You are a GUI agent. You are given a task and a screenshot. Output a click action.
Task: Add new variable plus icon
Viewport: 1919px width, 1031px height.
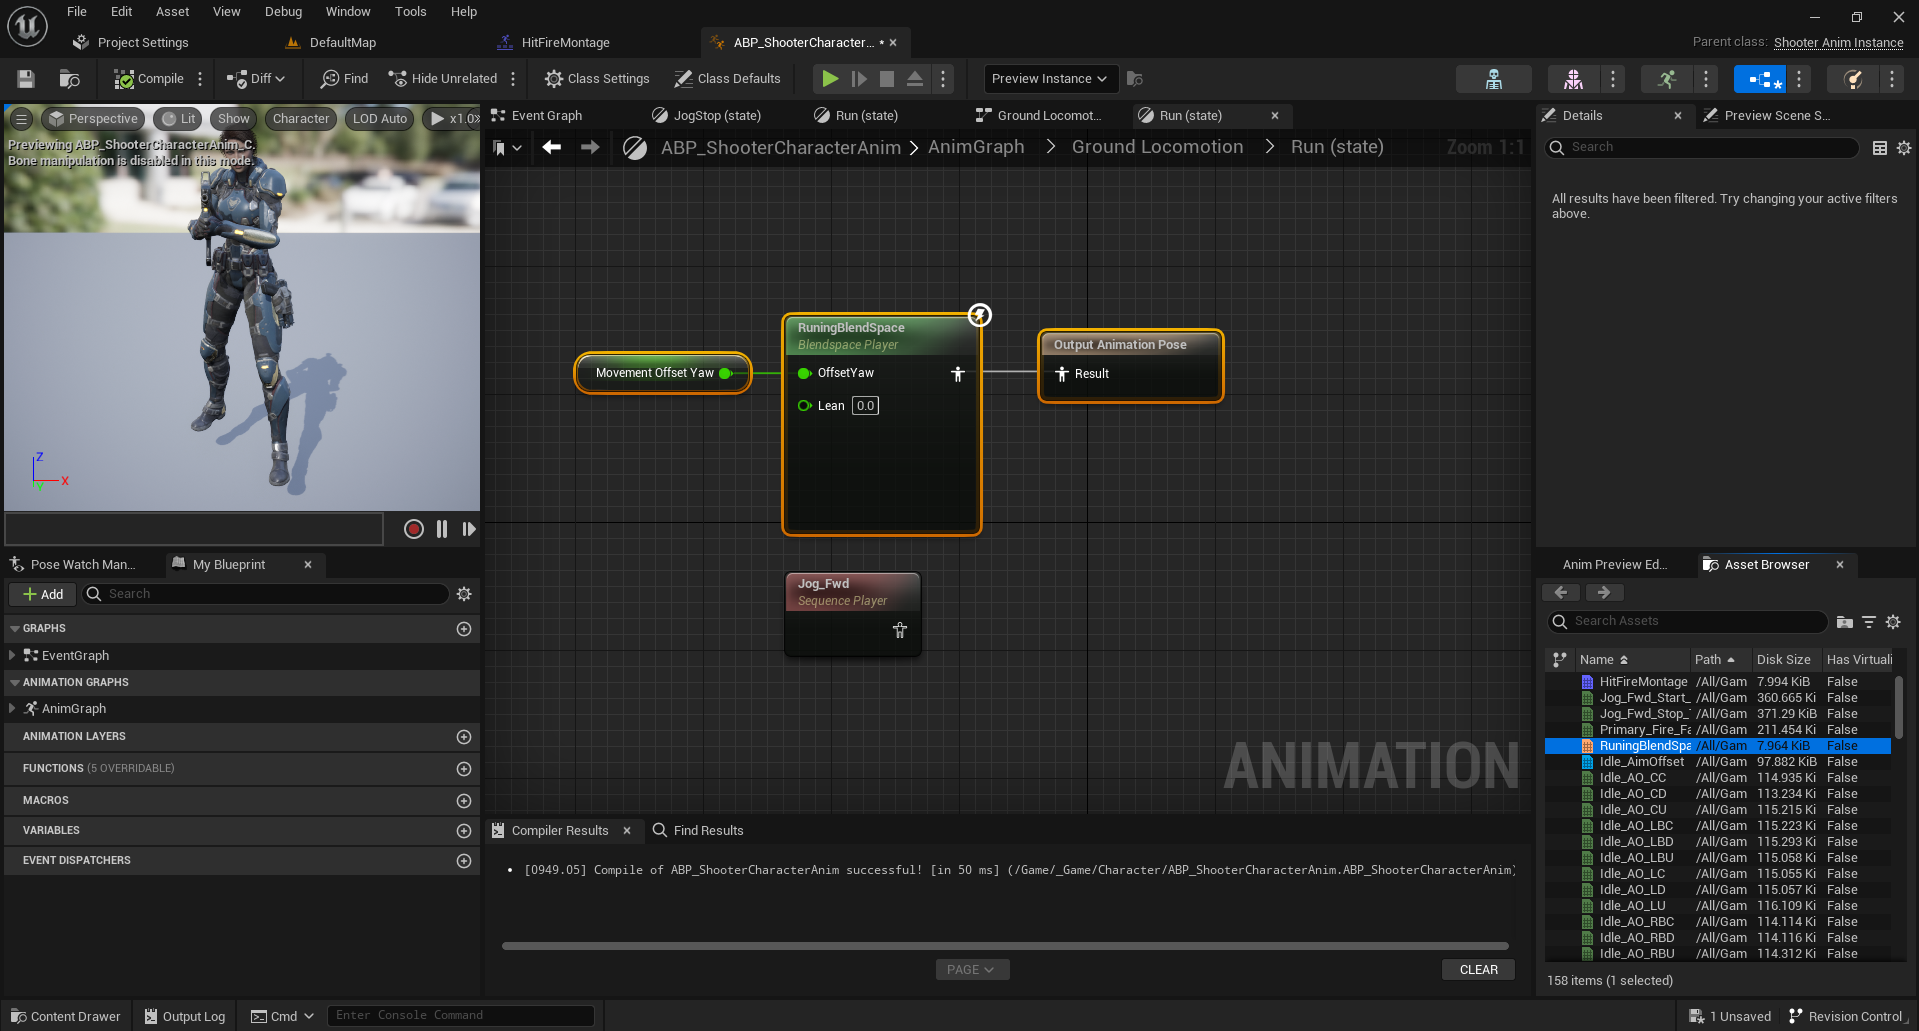click(x=464, y=831)
